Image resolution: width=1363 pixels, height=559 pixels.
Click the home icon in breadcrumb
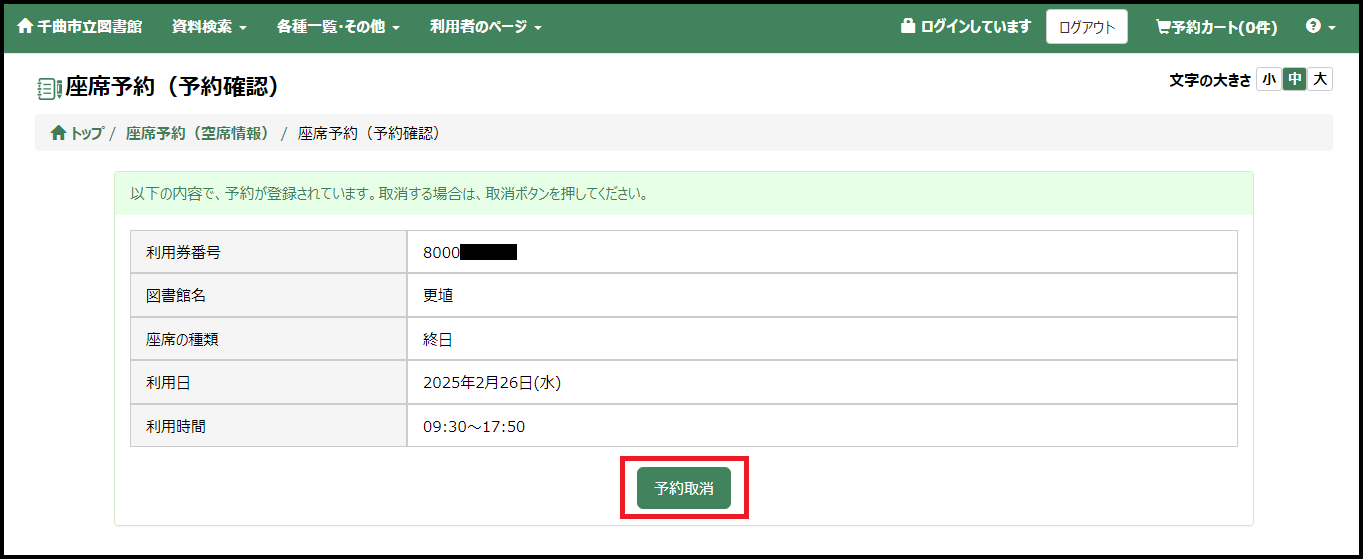click(59, 132)
